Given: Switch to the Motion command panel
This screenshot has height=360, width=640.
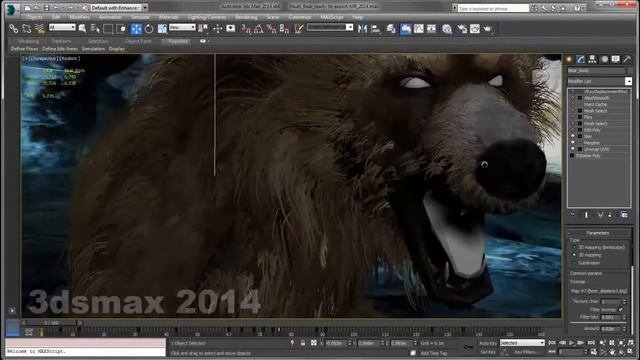Looking at the screenshot, I should [x=604, y=60].
